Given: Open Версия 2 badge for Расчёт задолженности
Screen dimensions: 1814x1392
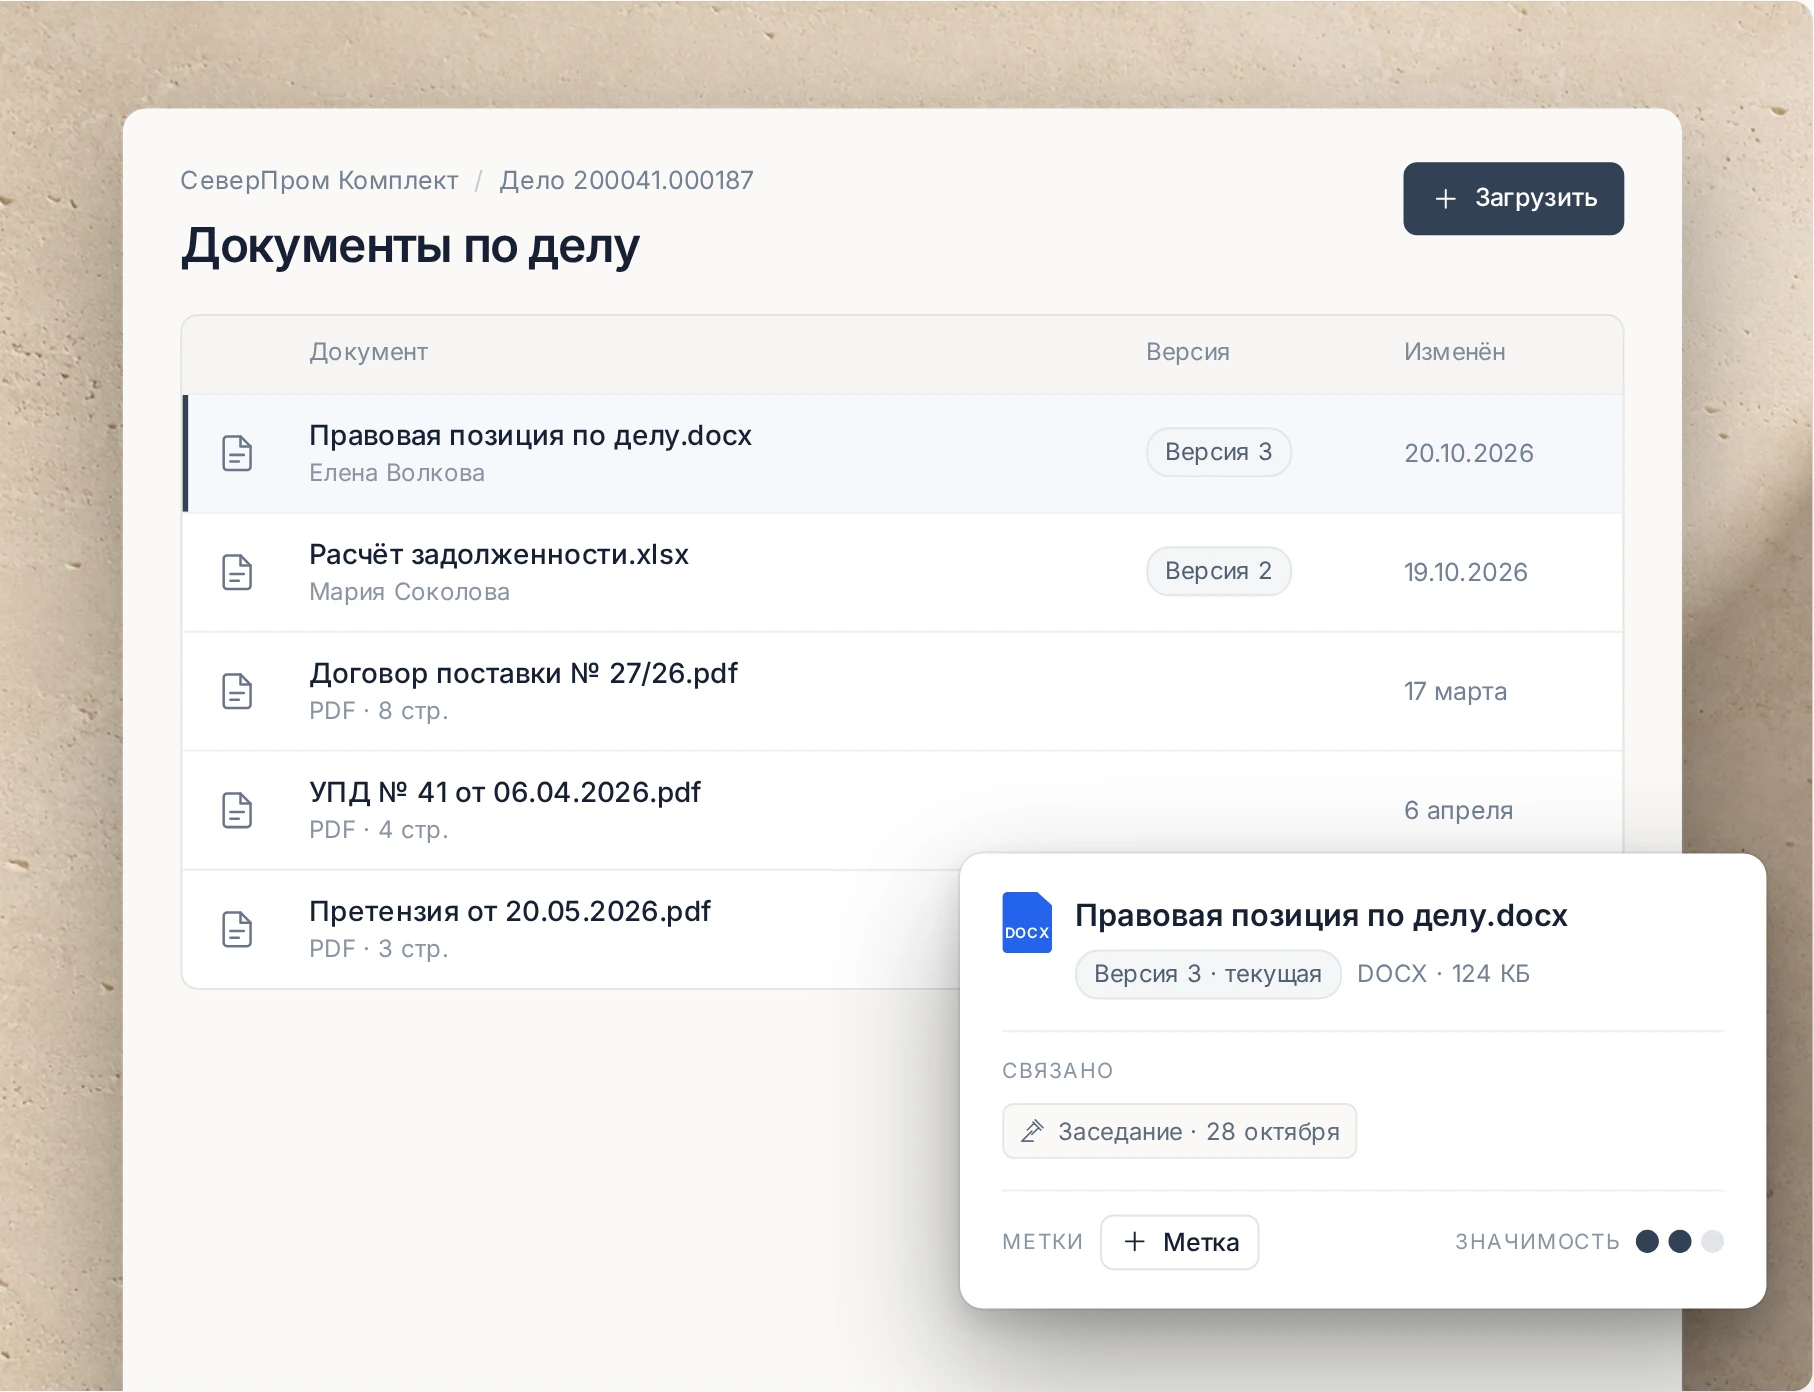Looking at the screenshot, I should click(x=1218, y=571).
